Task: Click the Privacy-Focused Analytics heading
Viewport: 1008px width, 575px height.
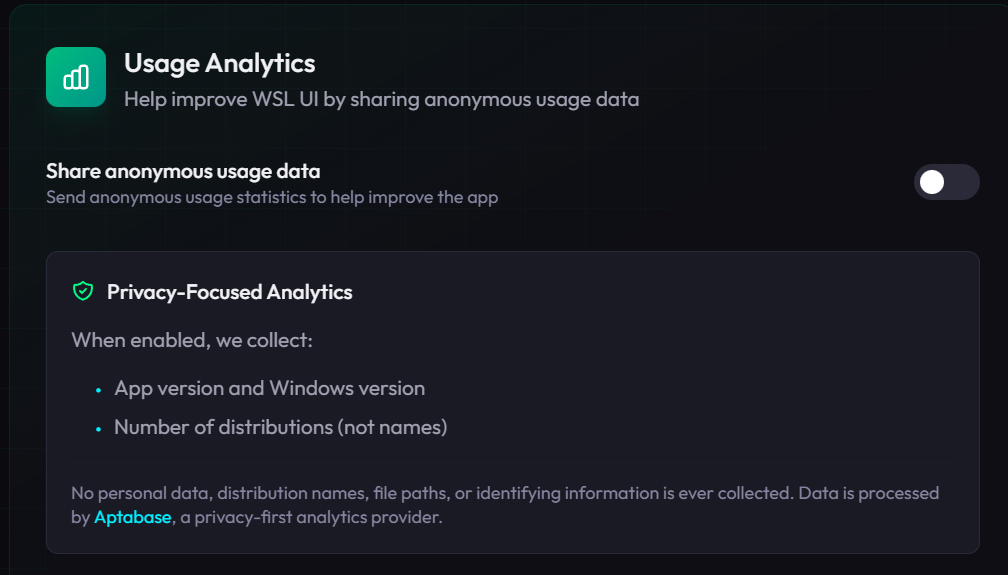Action: [229, 292]
